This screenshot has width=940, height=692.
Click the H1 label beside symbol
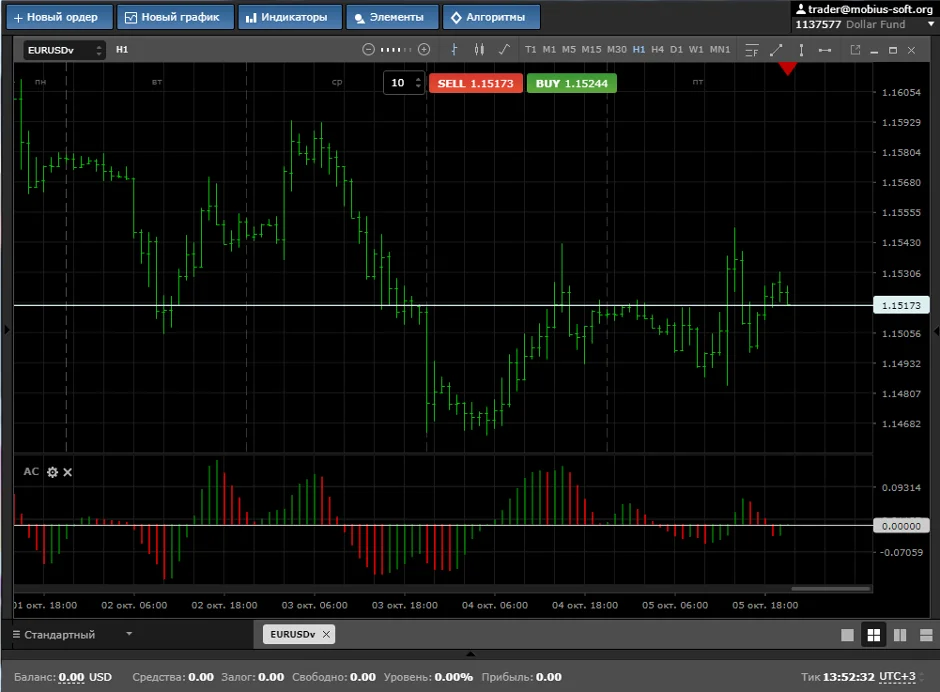tap(122, 50)
